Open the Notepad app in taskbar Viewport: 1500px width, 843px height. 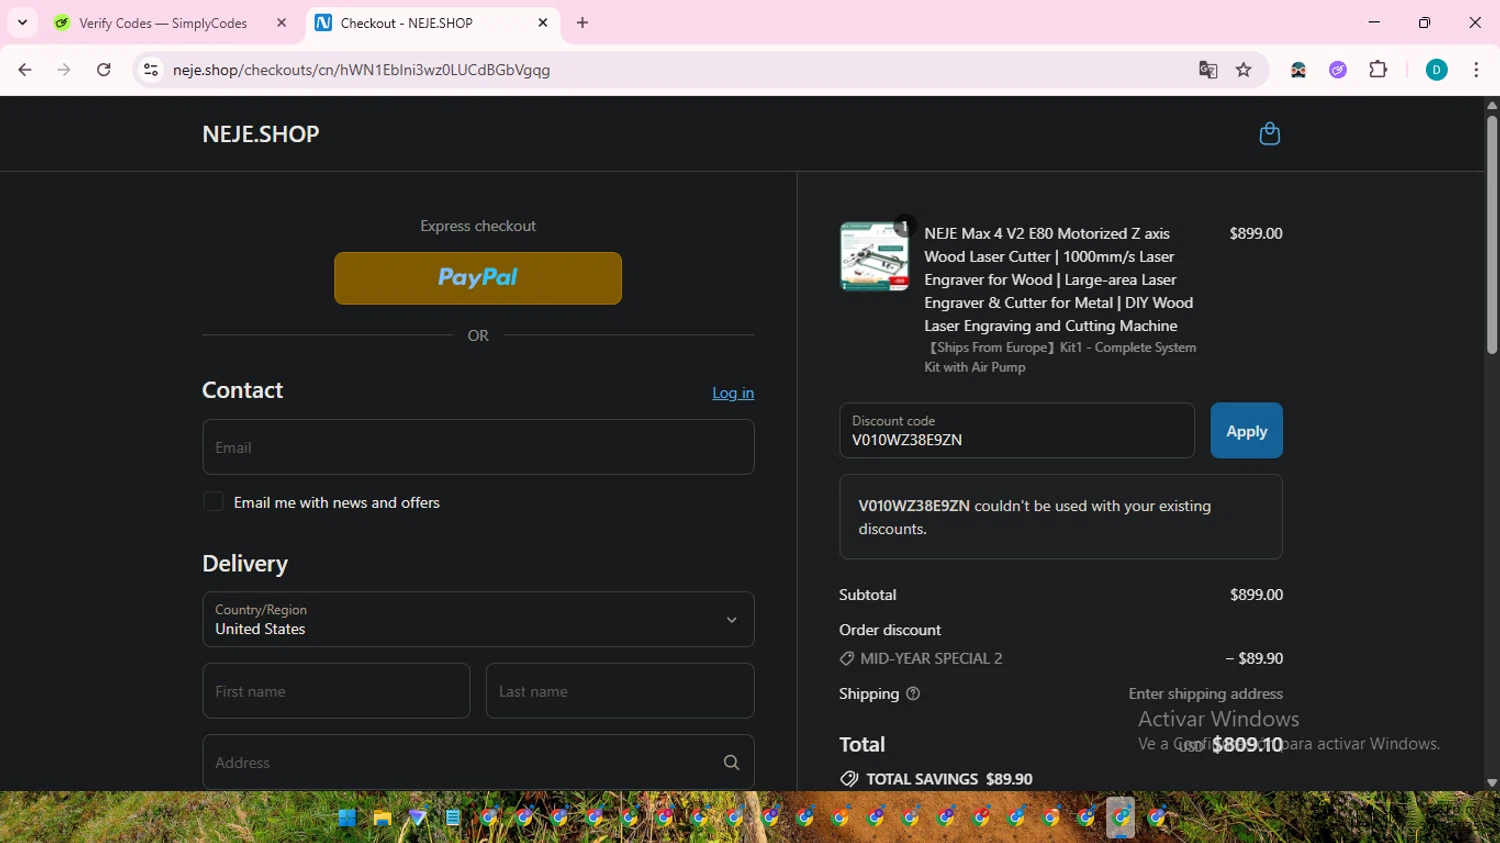[453, 818]
